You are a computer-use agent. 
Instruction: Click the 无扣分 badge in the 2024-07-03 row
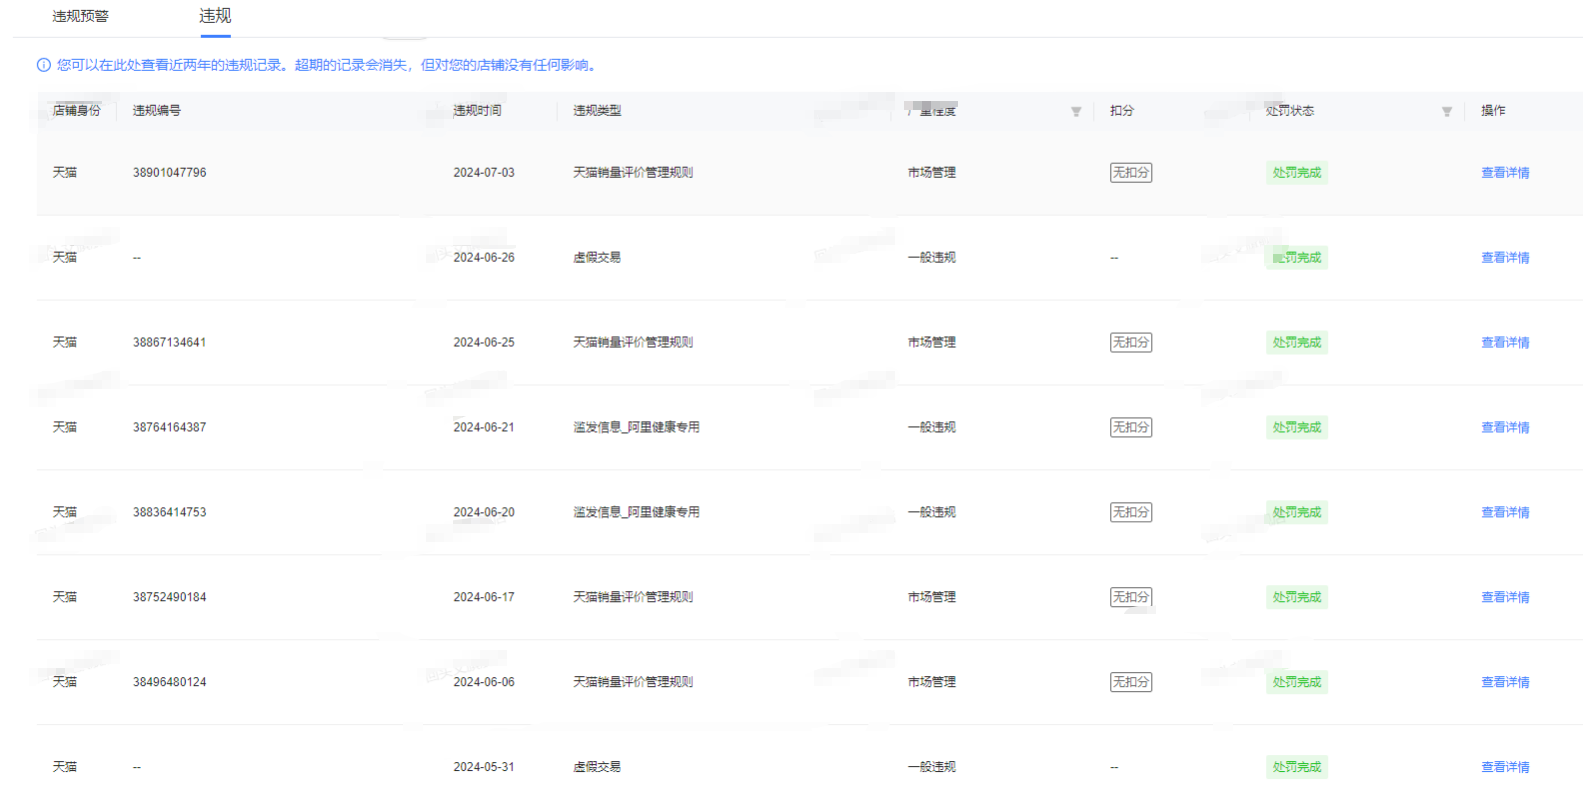point(1130,173)
